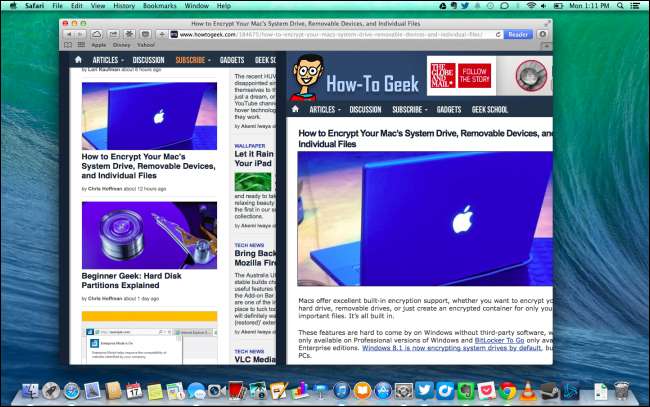Open the Window menu
The width and height of the screenshot is (650, 407).
point(196,6)
